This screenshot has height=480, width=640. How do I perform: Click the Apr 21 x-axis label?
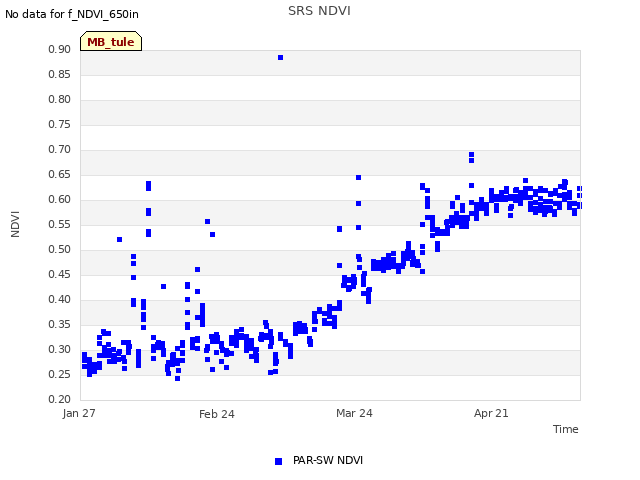click(x=491, y=413)
